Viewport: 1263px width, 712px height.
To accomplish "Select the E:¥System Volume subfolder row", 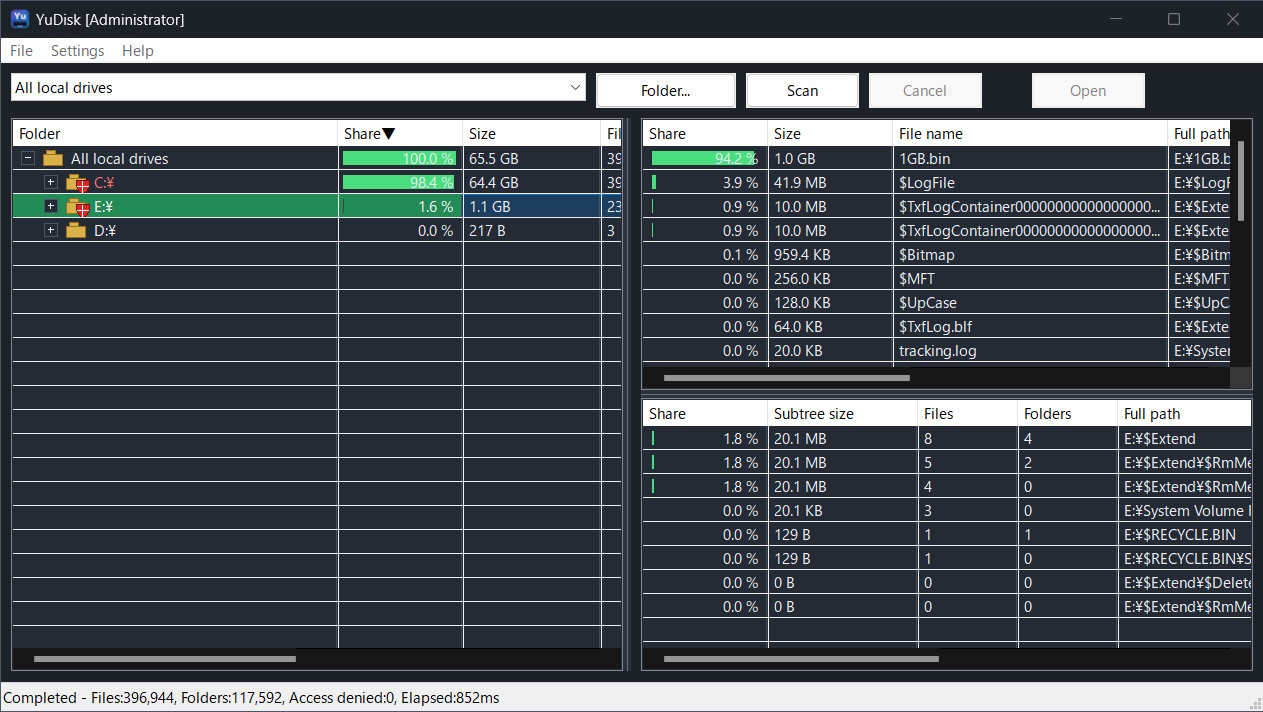I will pos(946,510).
